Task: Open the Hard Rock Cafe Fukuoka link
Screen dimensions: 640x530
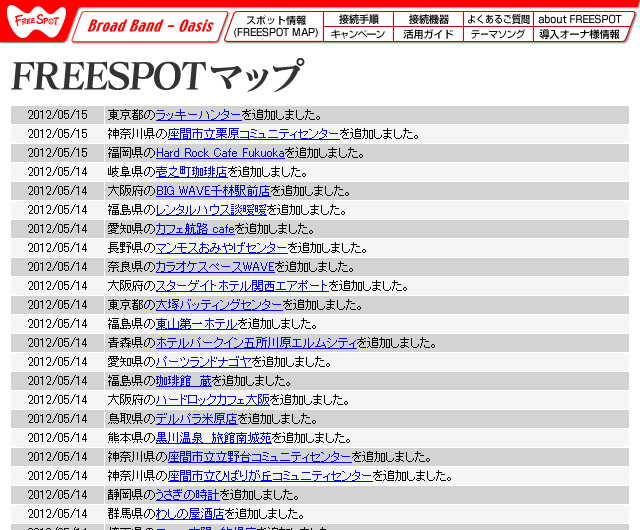Action: coord(220,153)
